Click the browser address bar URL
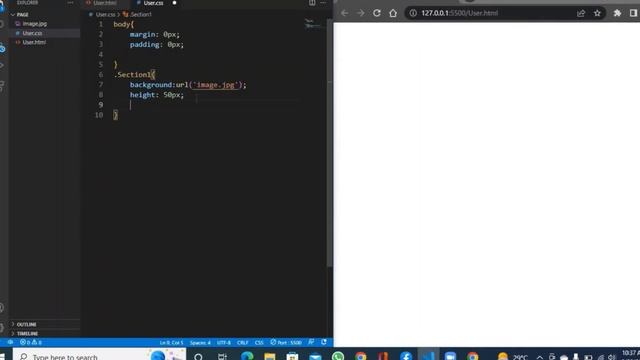Screen dimensions: 640x360 click(460, 13)
